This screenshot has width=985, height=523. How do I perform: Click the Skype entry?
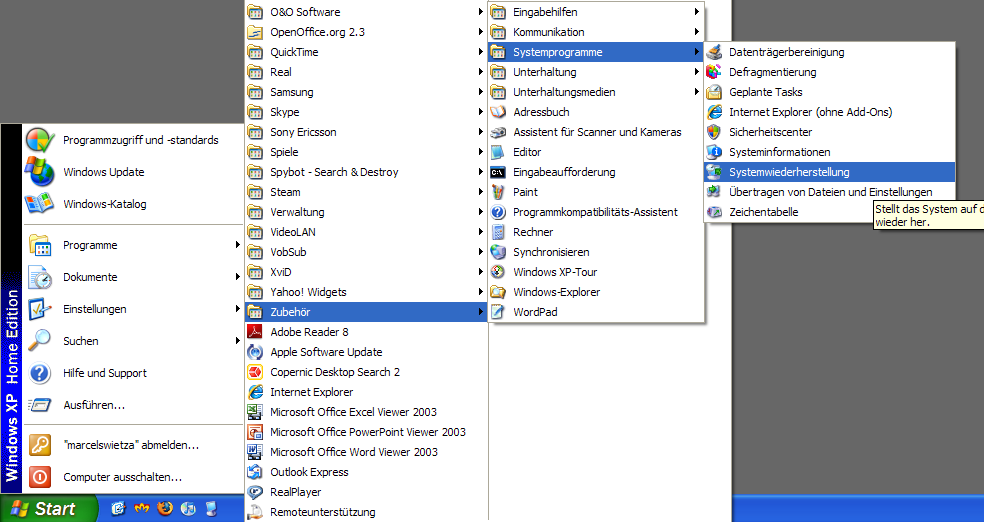(x=366, y=112)
